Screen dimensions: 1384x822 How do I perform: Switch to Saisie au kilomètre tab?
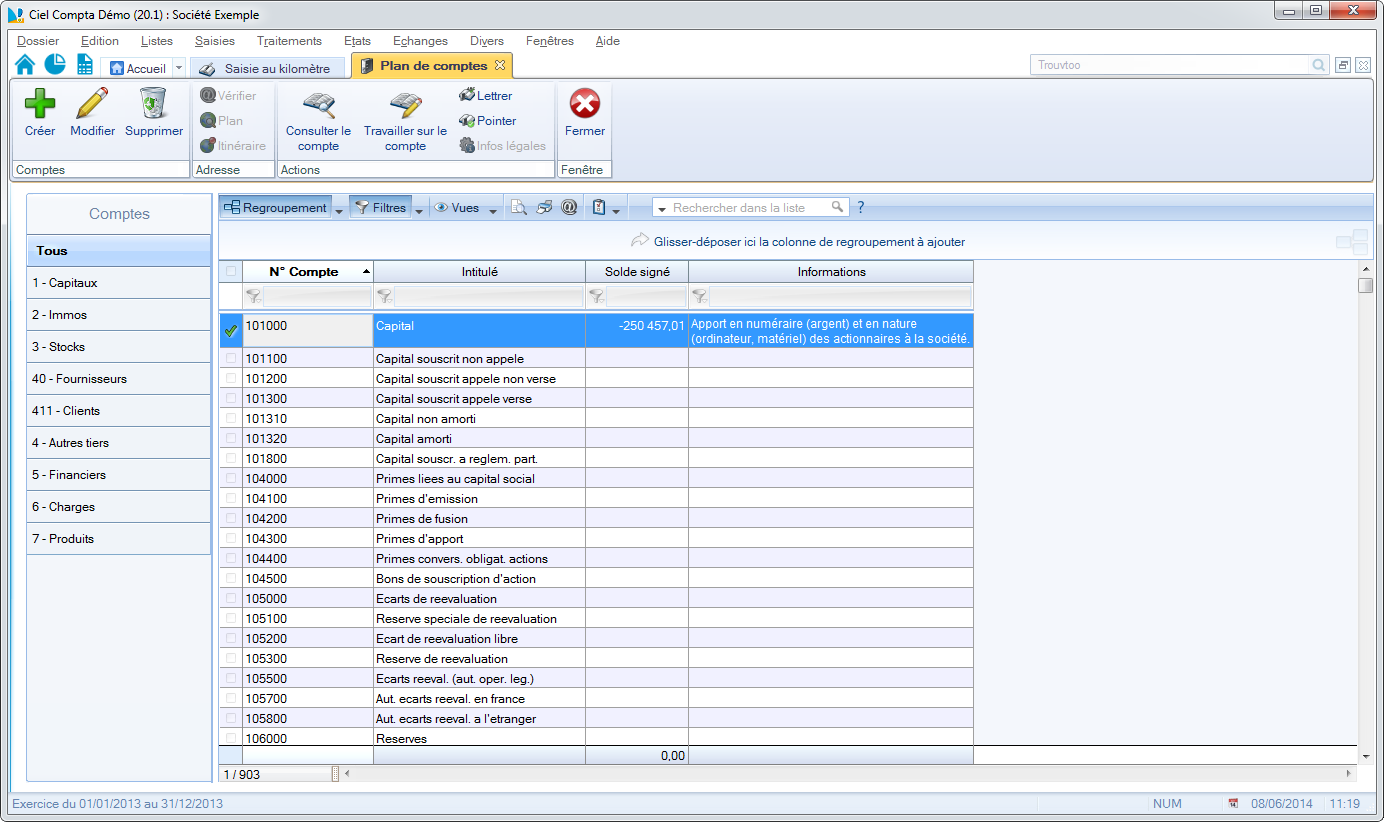point(267,68)
